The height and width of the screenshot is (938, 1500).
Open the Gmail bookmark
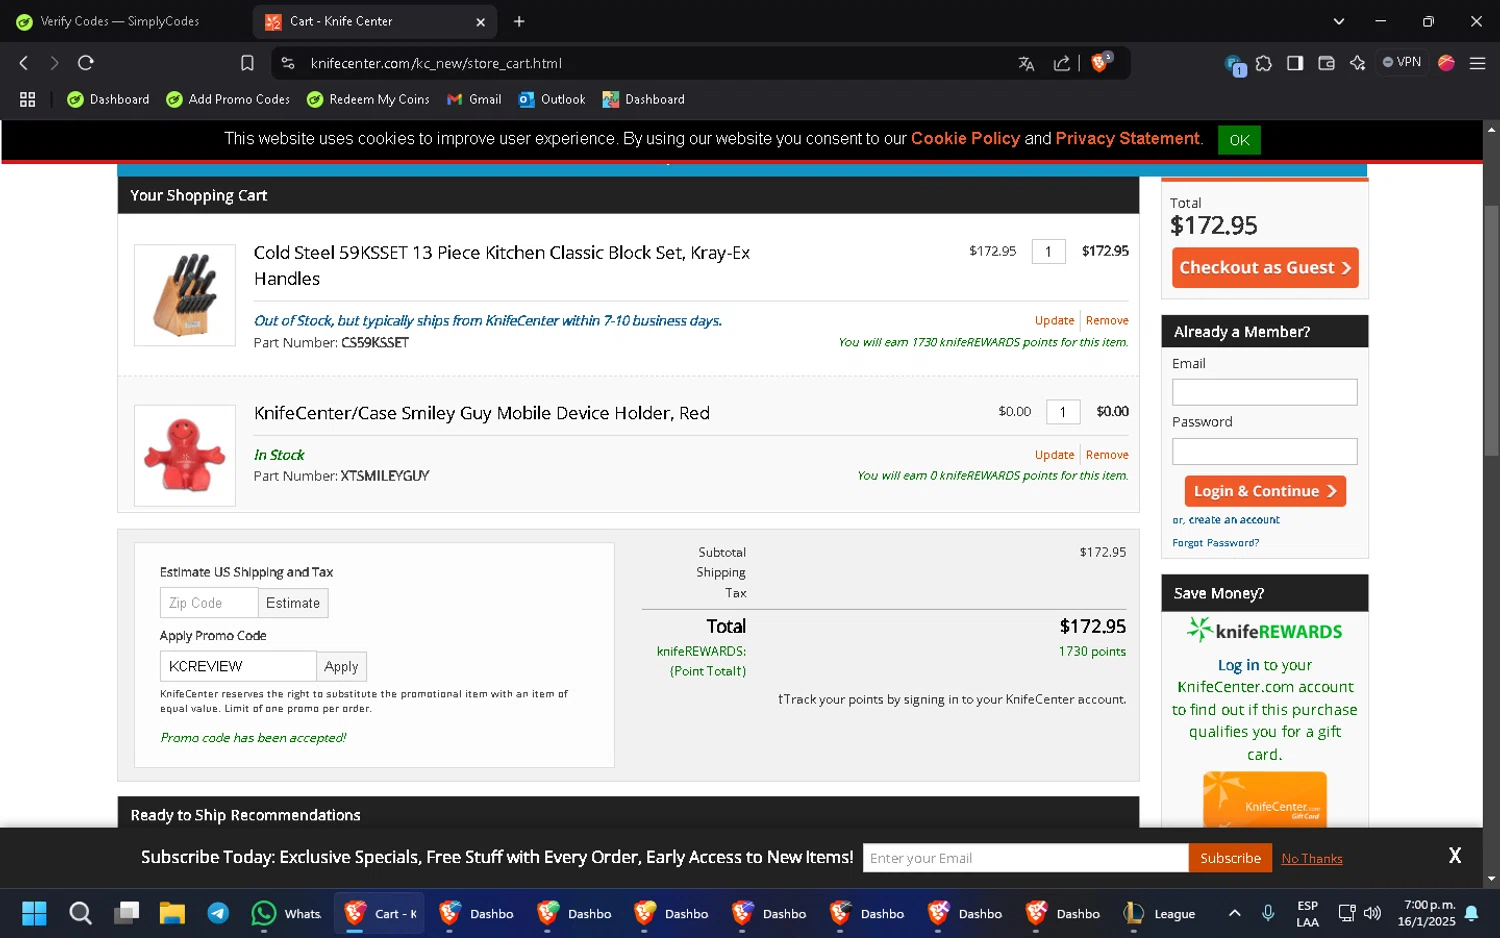click(474, 99)
